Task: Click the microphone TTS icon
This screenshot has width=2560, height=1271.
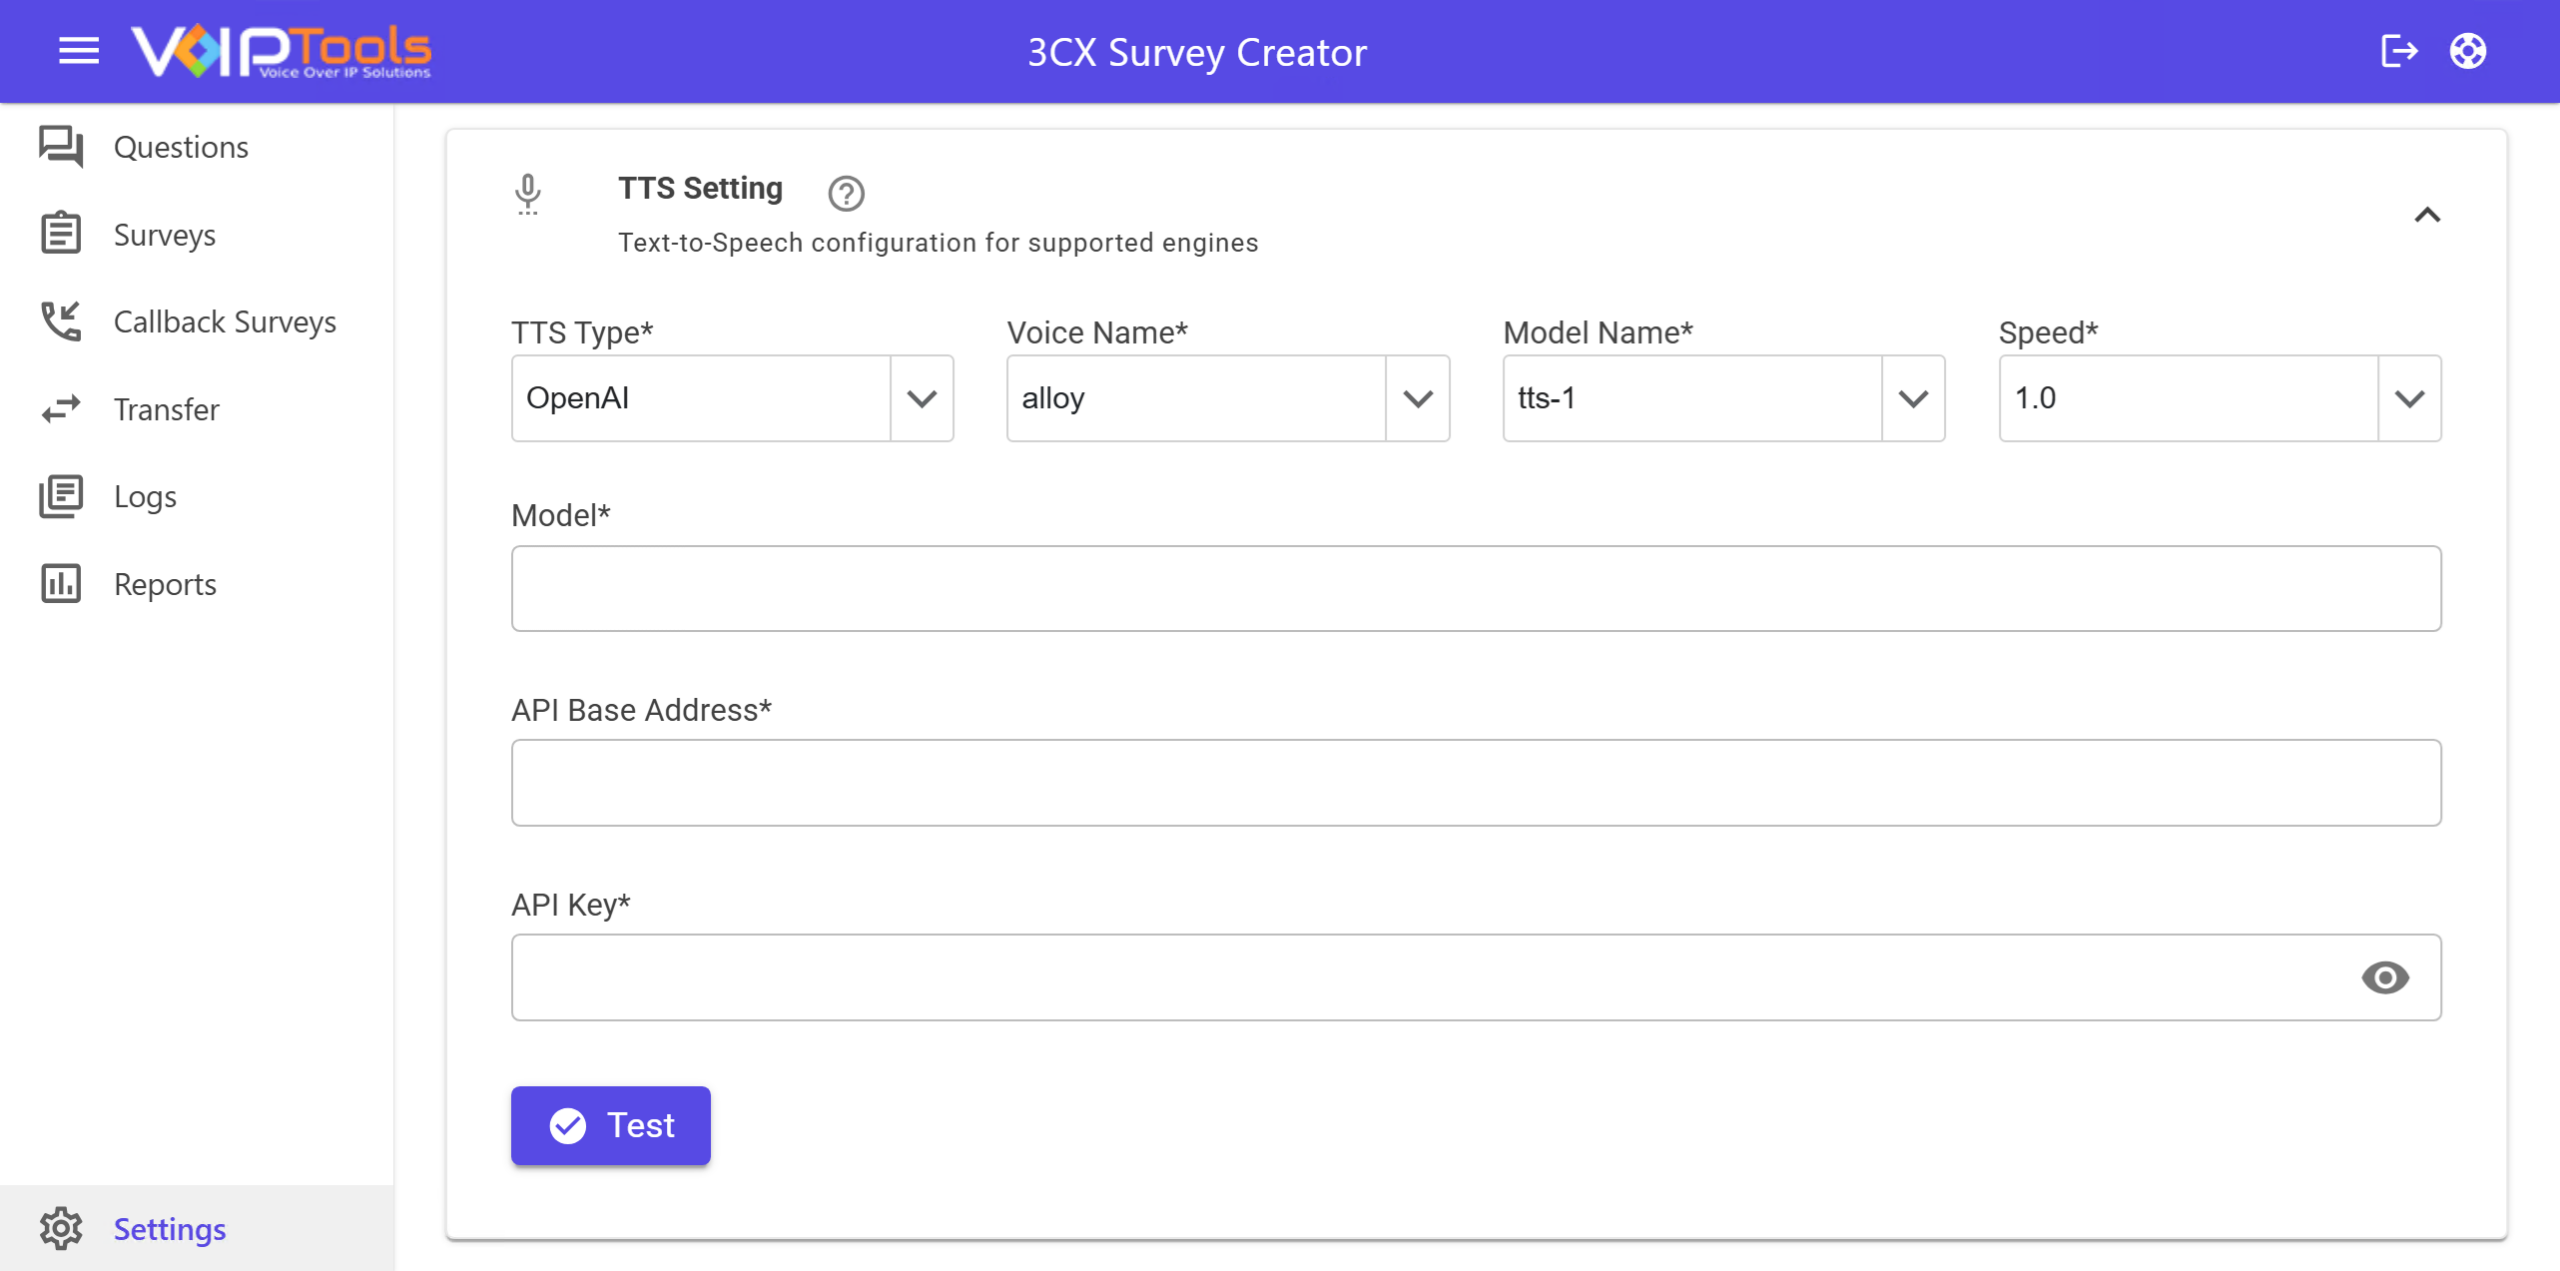Action: coord(528,194)
